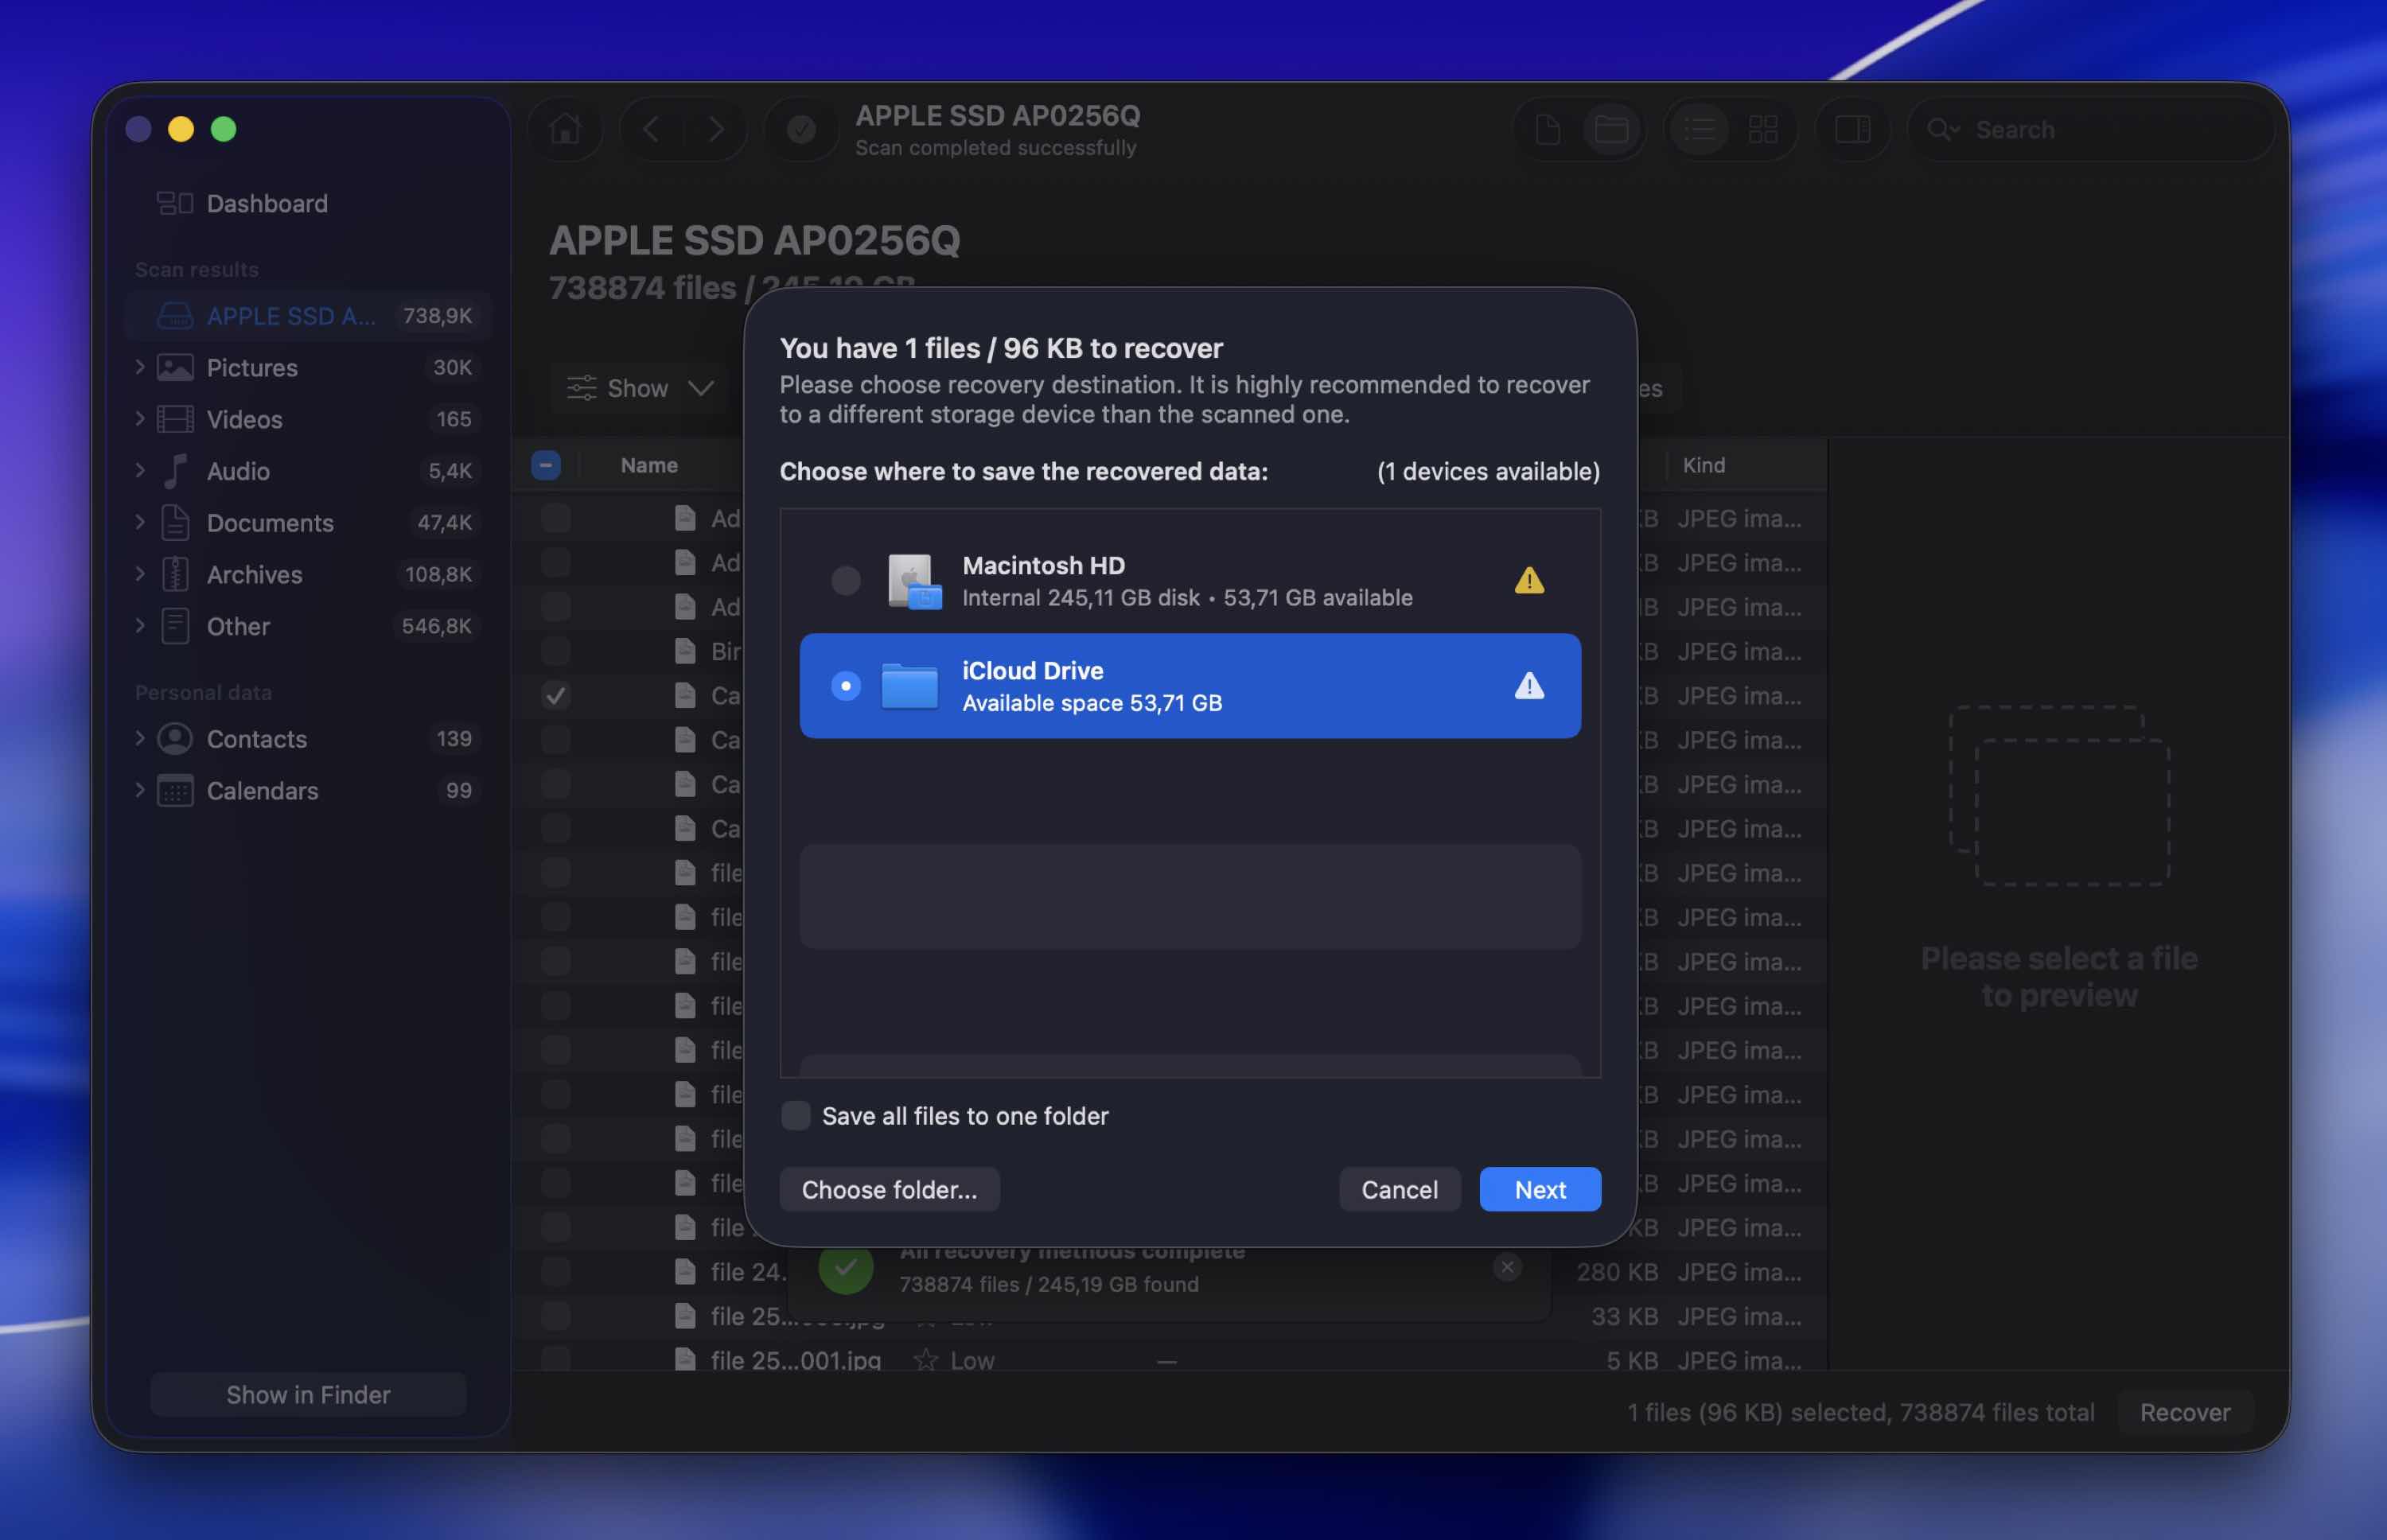Sort by the Kind column header
The image size is (2387, 1540).
pos(1703,465)
